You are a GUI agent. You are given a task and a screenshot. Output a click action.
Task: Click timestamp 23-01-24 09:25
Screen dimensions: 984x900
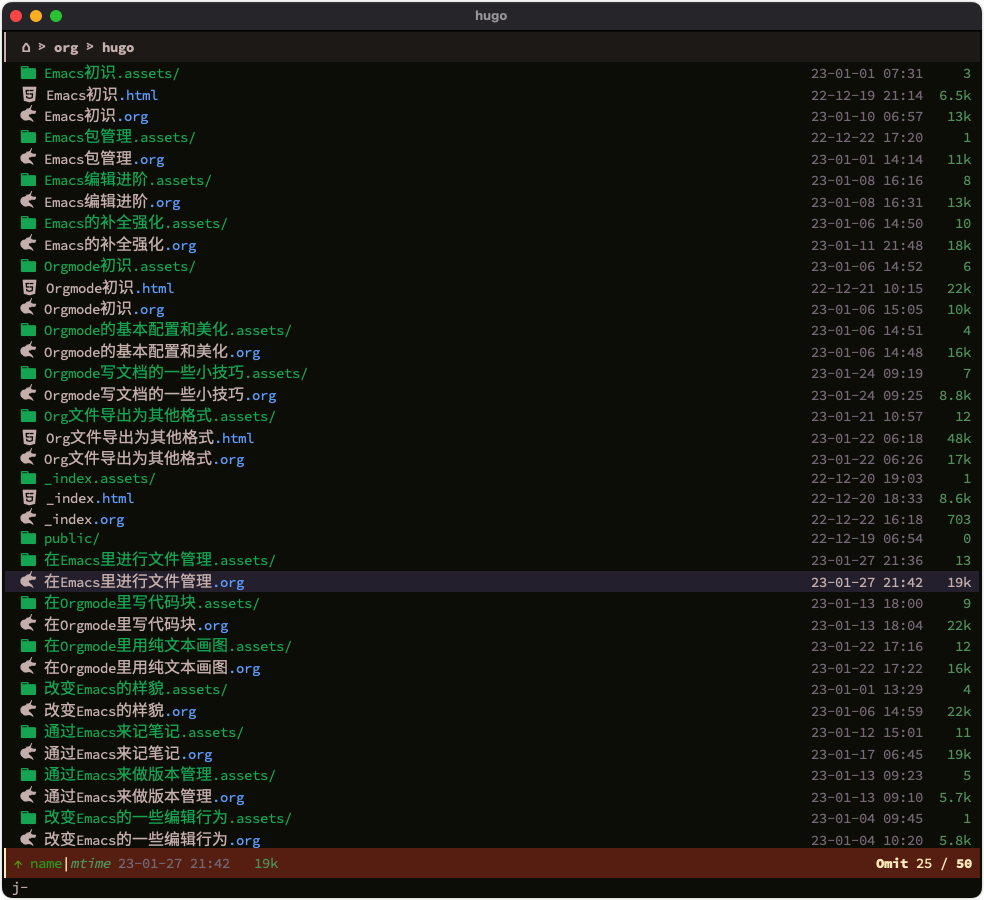pyautogui.click(x=867, y=395)
